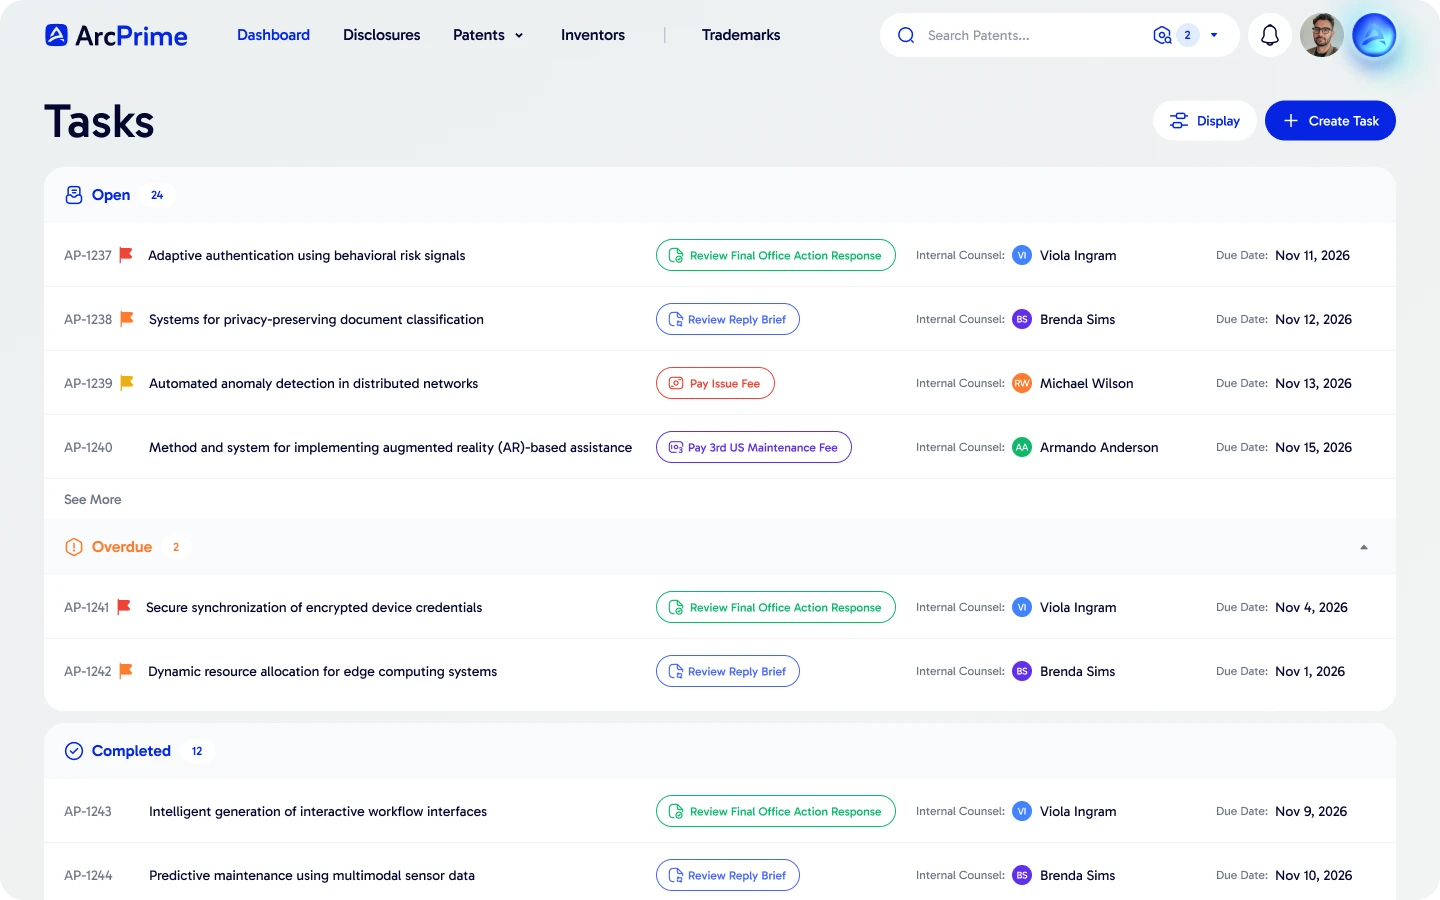This screenshot has width=1440, height=900.
Task: Click Review Reply Brief for AP-1238
Action: tap(728, 319)
